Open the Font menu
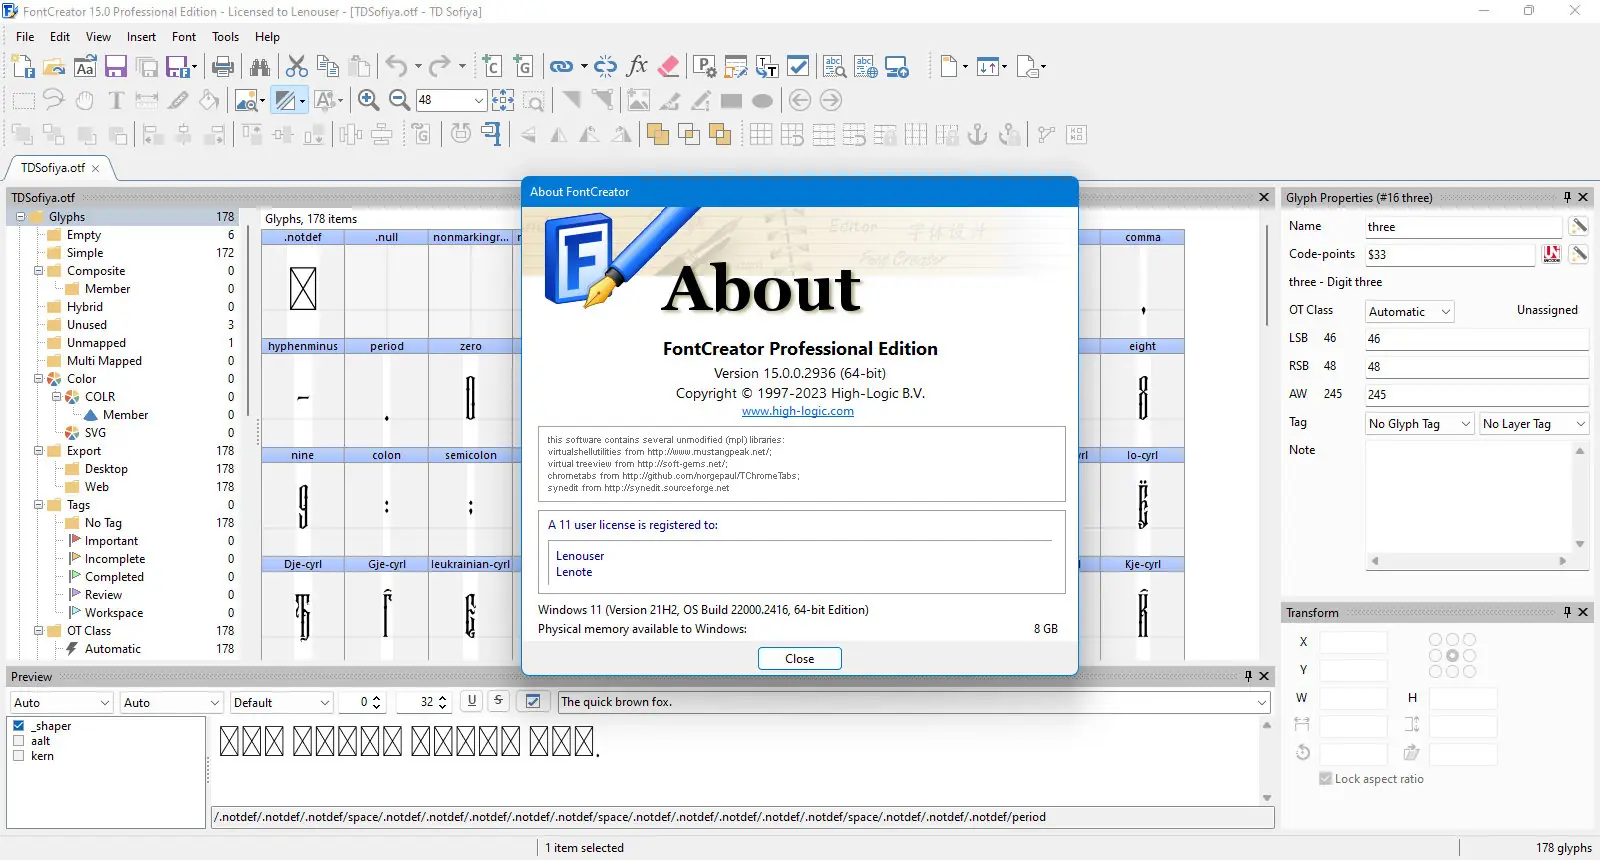This screenshot has height=860, width=1600. tap(184, 37)
